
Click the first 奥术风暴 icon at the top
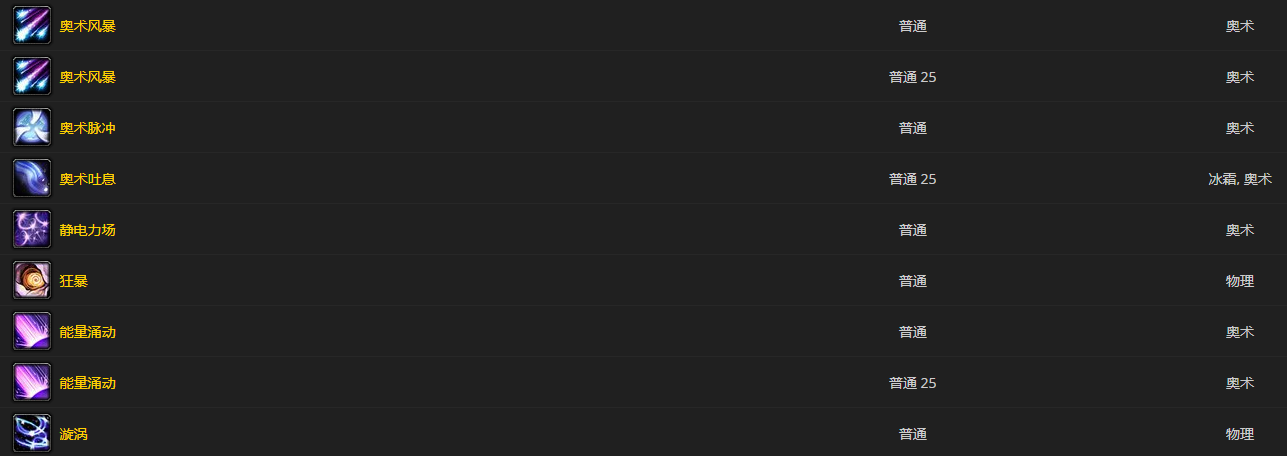[x=31, y=26]
